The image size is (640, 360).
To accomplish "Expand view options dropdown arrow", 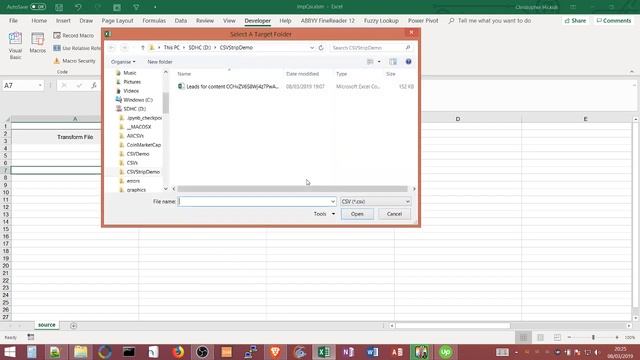I will pyautogui.click(x=379, y=62).
